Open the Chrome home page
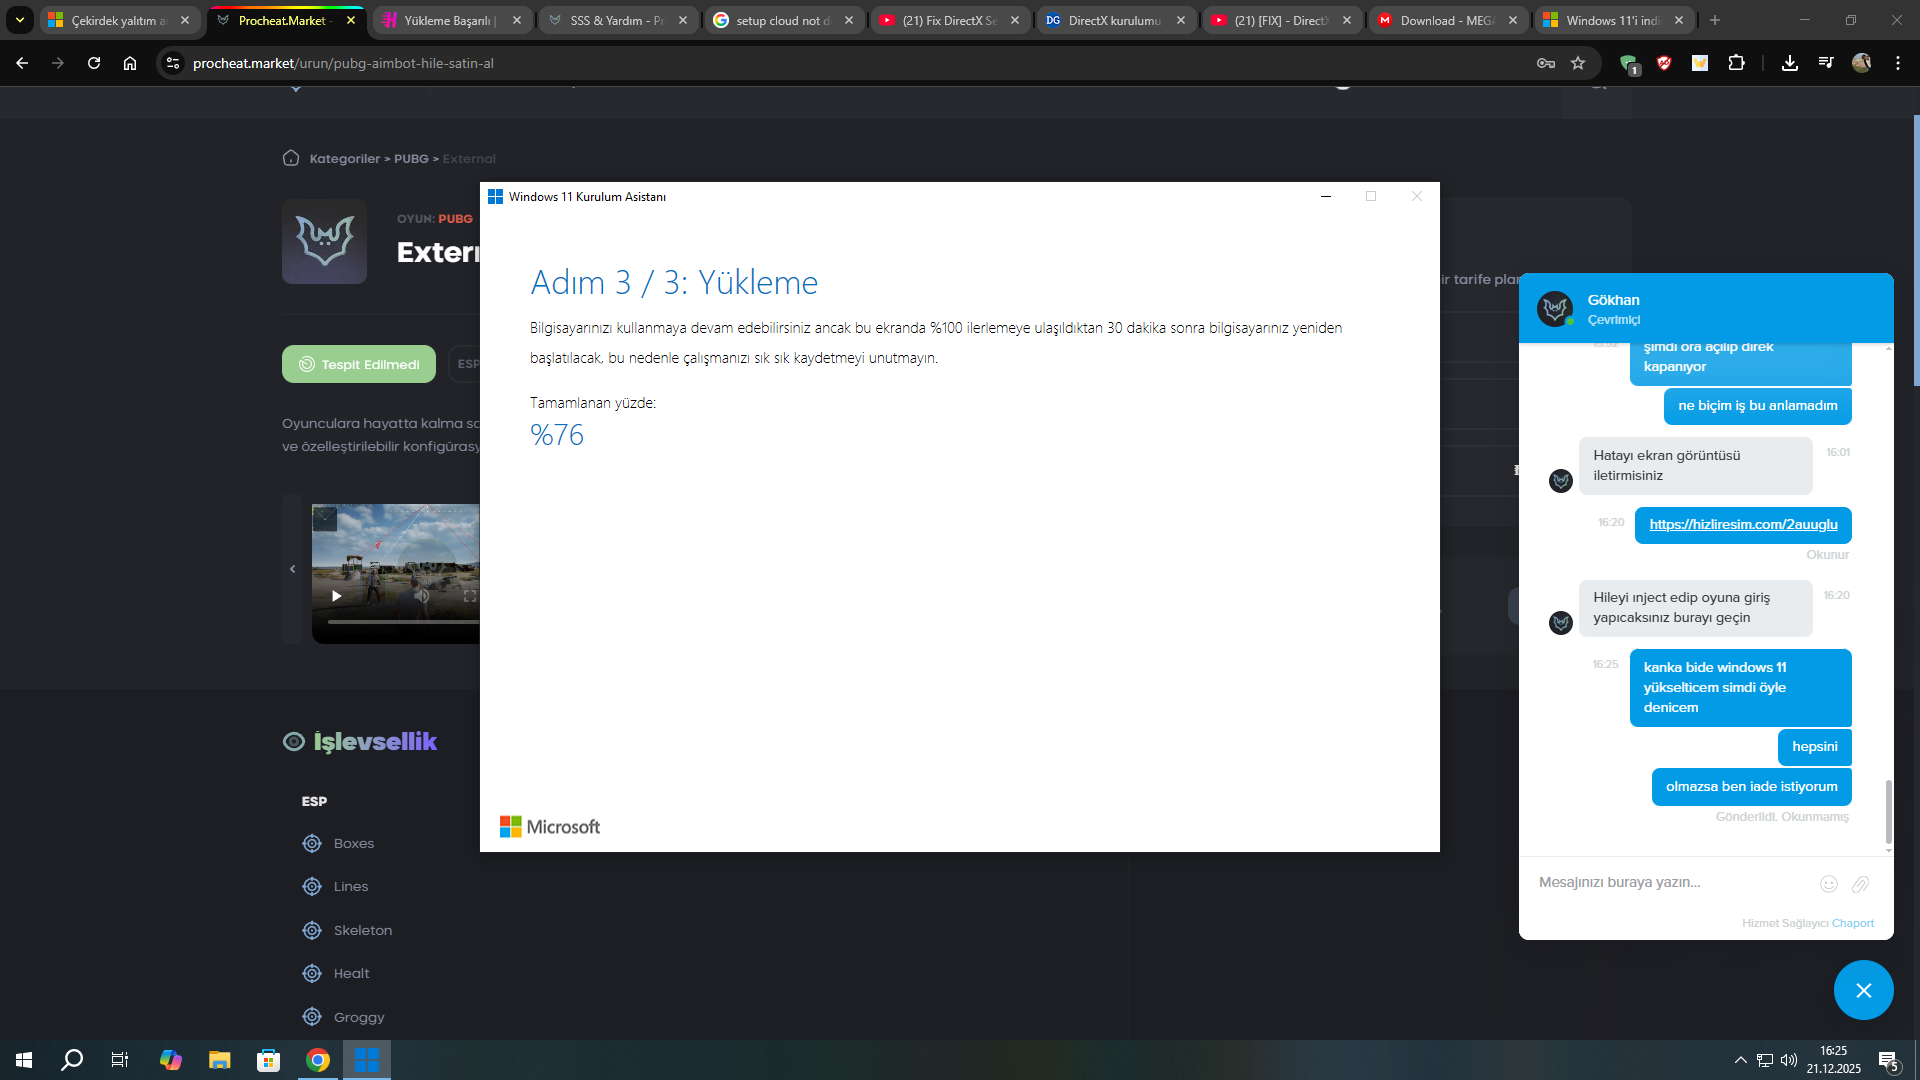Viewport: 1920px width, 1080px height. click(x=130, y=63)
